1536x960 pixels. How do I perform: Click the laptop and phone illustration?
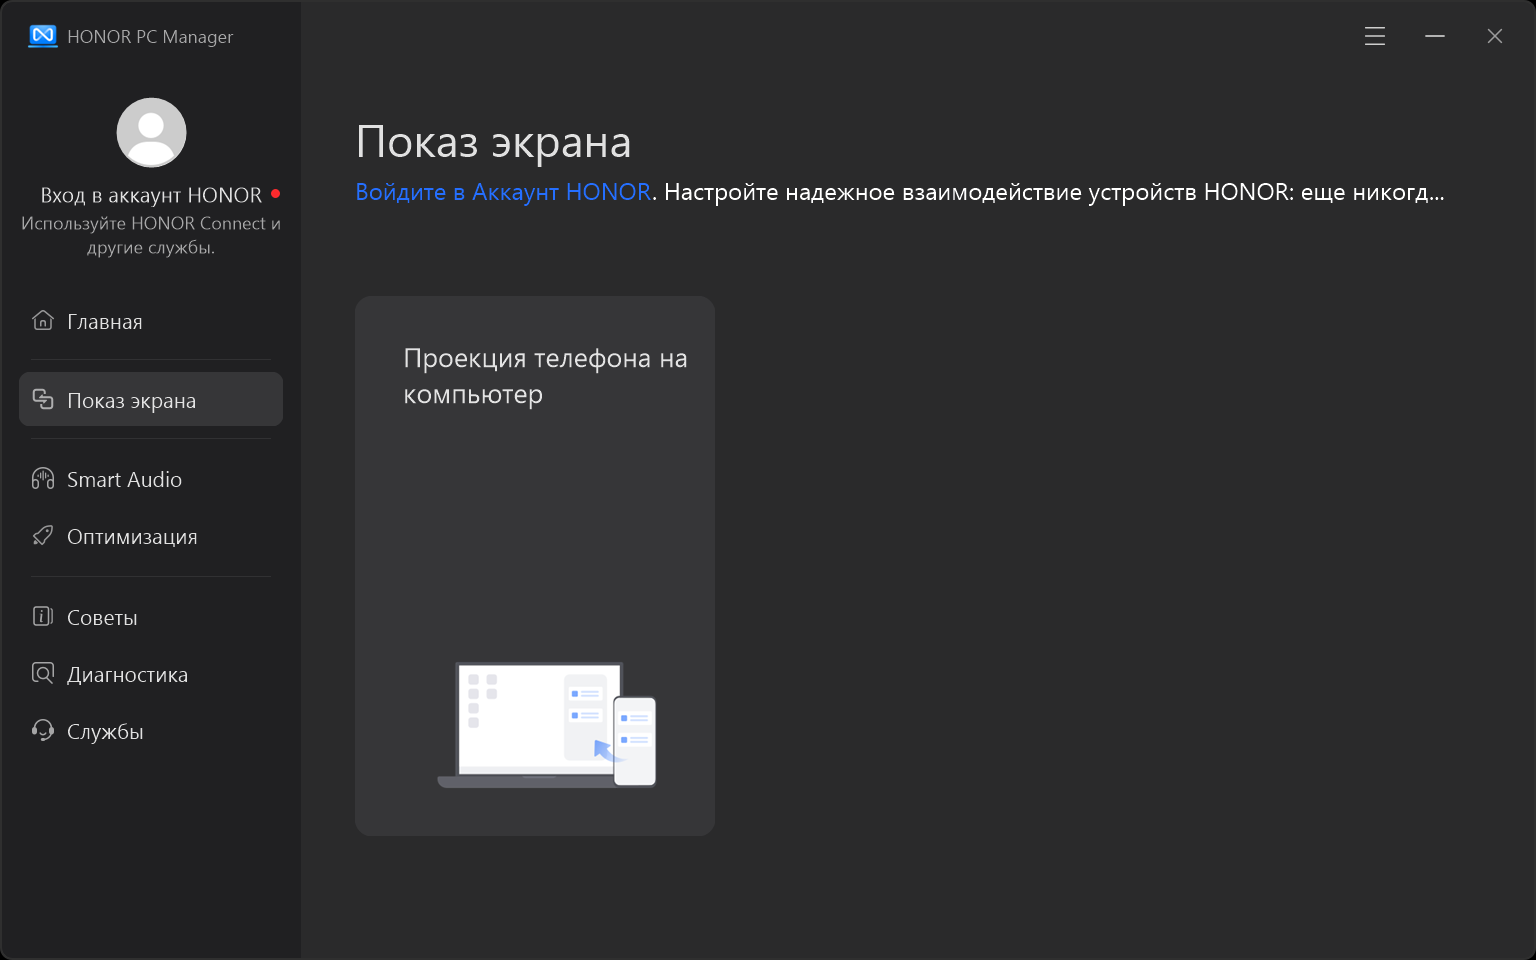tap(547, 725)
